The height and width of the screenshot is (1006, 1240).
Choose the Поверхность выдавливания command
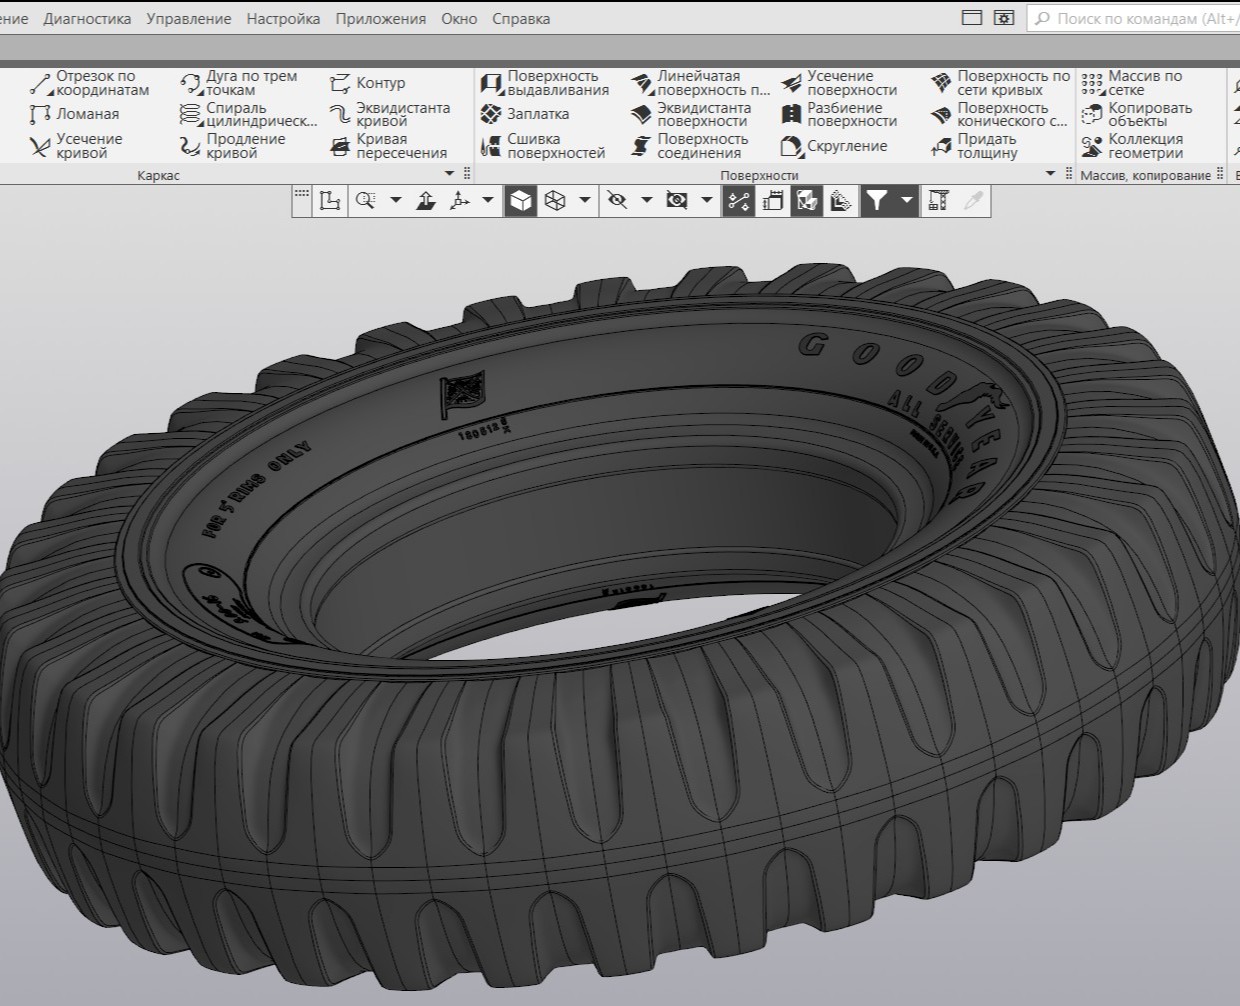(545, 83)
